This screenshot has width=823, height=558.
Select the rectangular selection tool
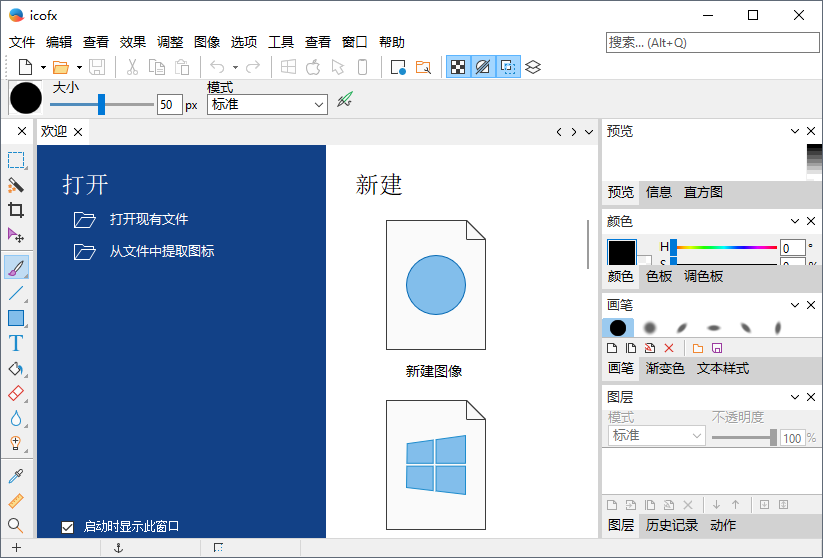pyautogui.click(x=16, y=160)
